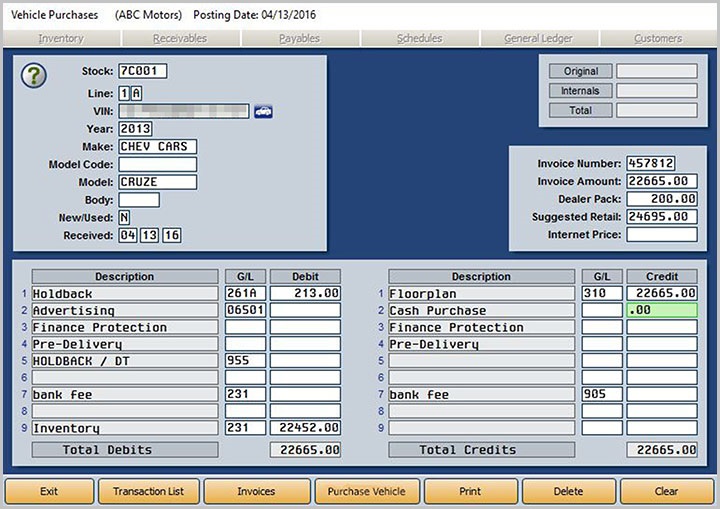This screenshot has width=720, height=509.
Task: Select debit Finance Protection description row
Action: 125,327
